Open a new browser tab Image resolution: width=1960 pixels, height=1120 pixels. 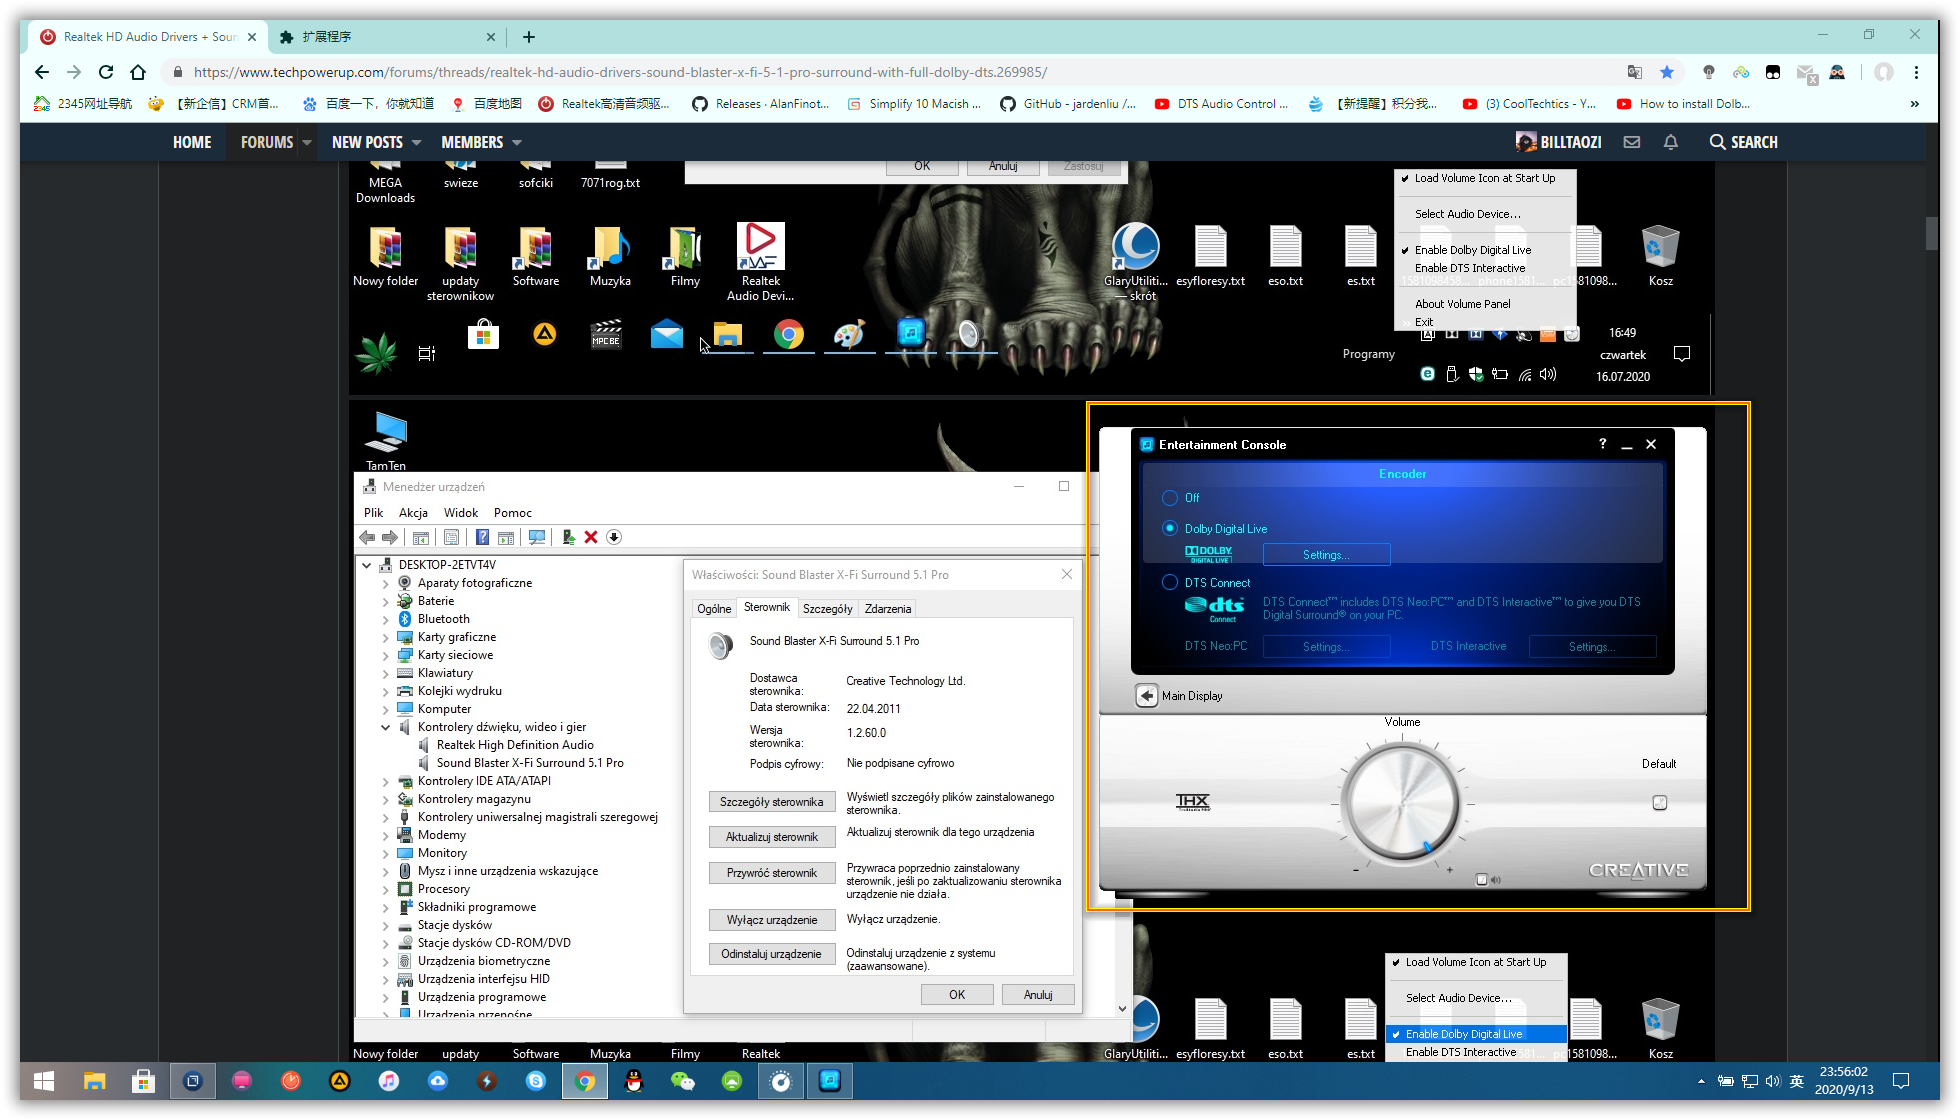[529, 37]
